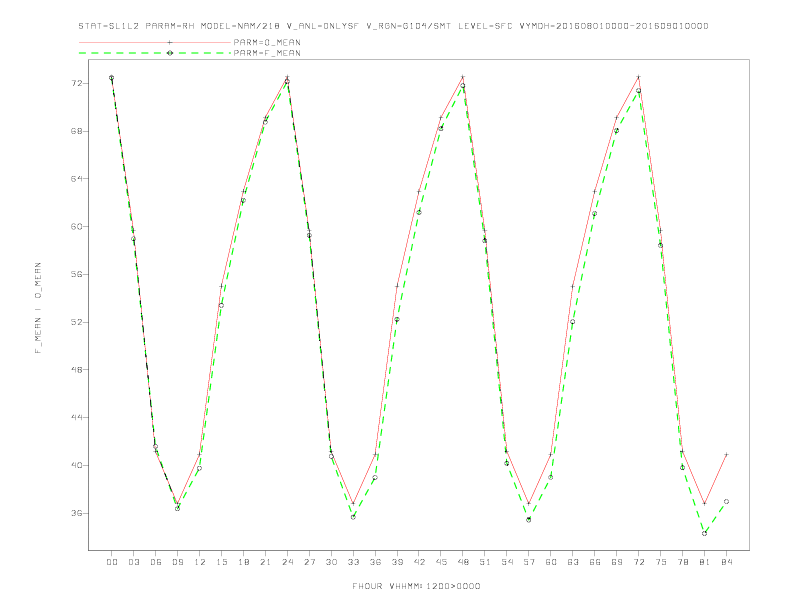Click x-axis tick label 00

tap(112, 562)
